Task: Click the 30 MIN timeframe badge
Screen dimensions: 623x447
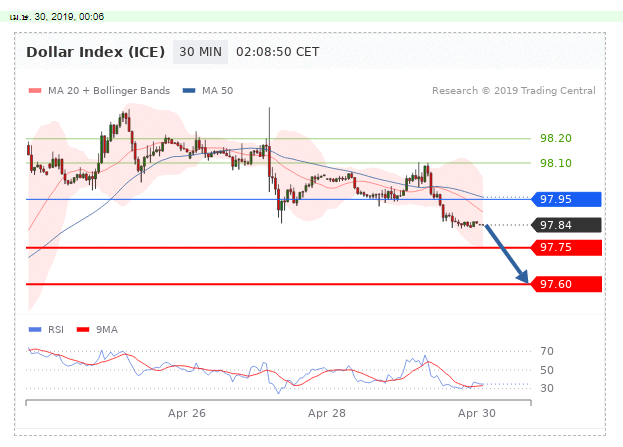Action: coord(200,52)
